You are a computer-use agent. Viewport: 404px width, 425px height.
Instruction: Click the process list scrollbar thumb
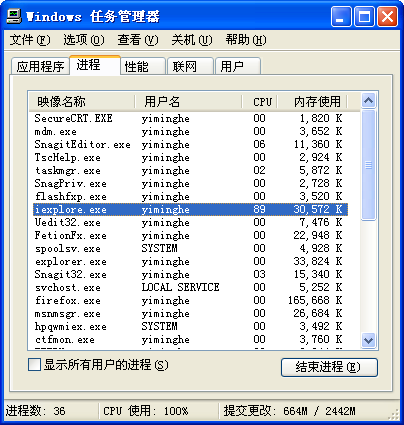(368, 165)
